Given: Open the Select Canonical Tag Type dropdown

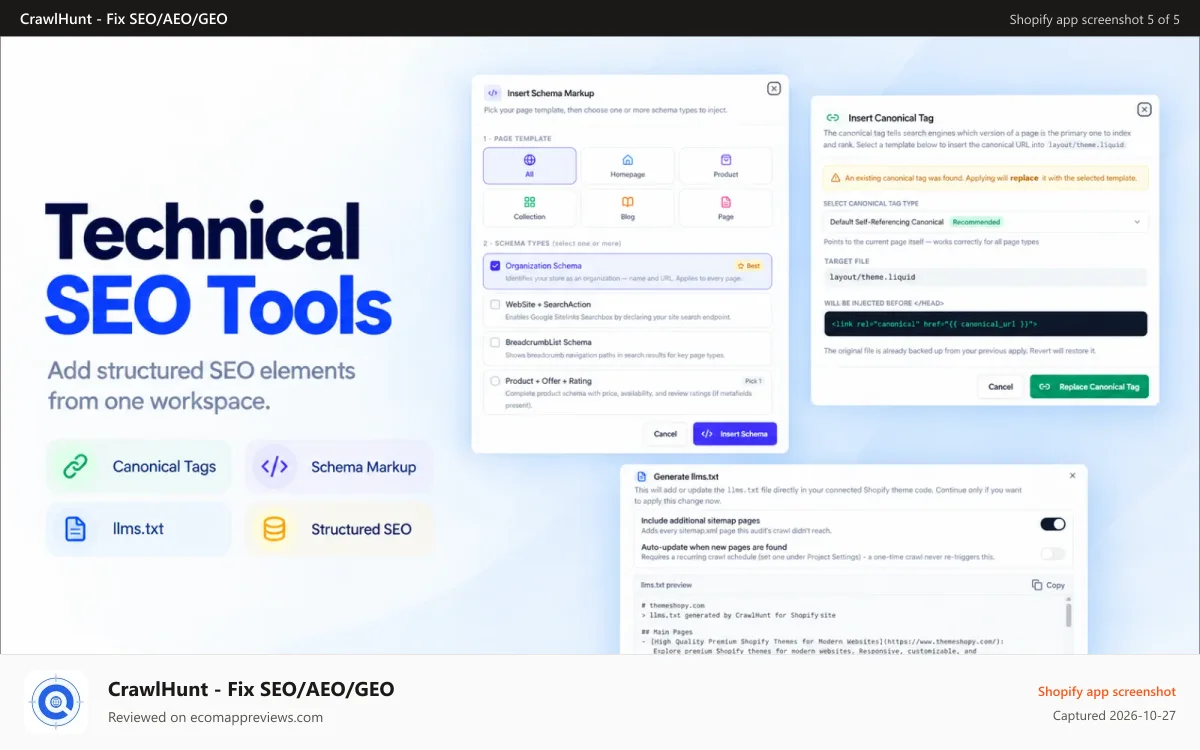Looking at the screenshot, I should [x=986, y=222].
